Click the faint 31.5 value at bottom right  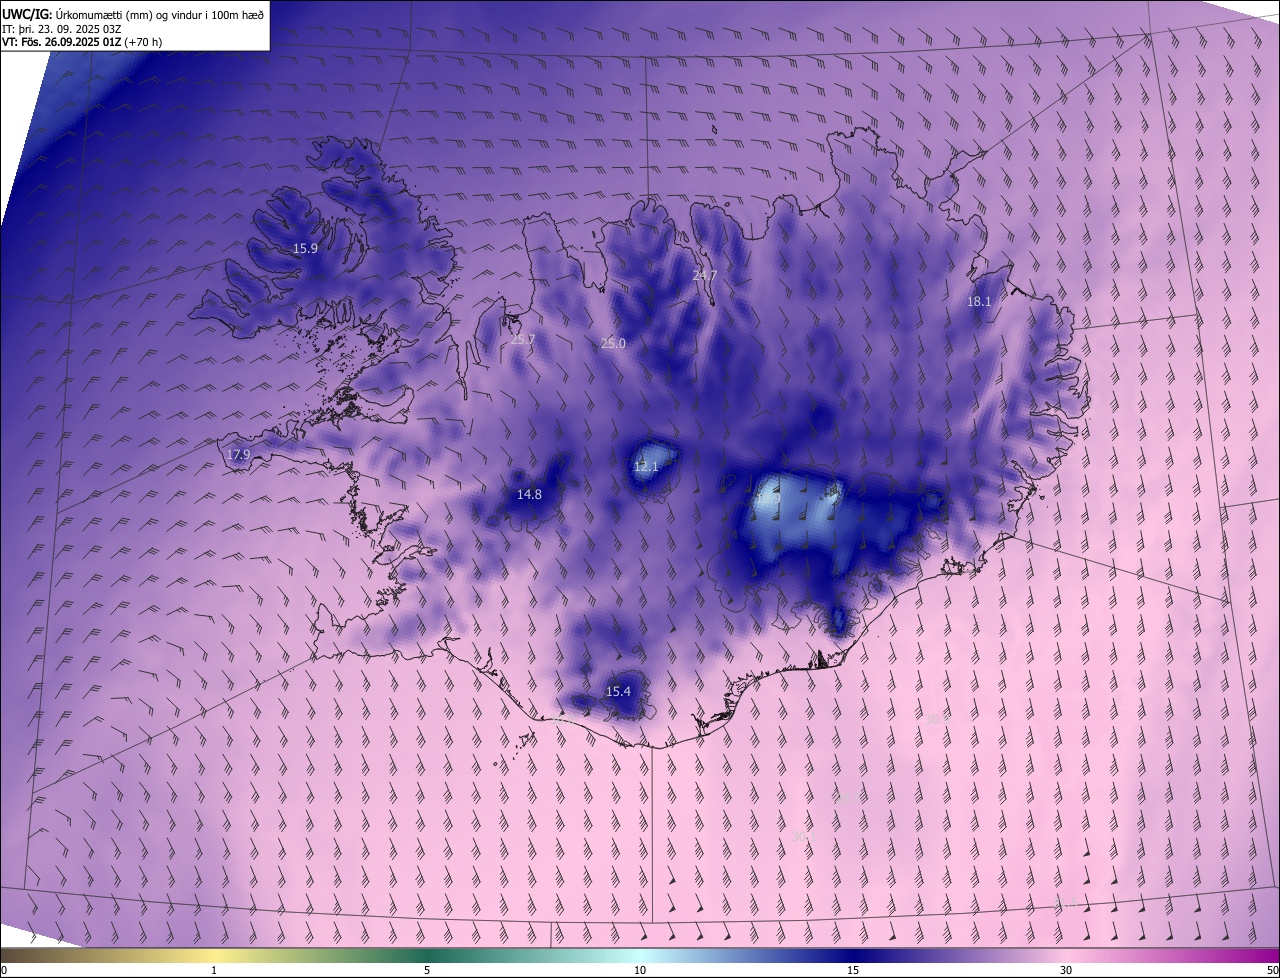click(x=1066, y=902)
